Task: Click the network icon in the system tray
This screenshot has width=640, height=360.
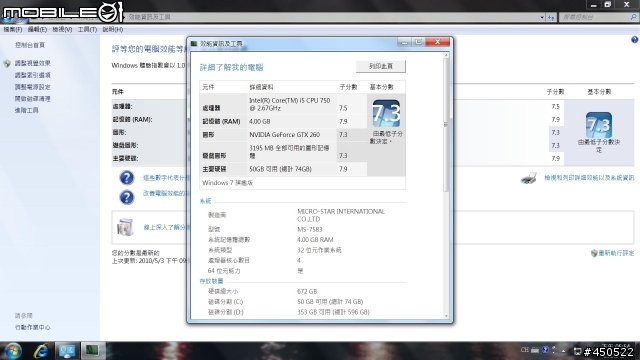Action: pos(577,351)
